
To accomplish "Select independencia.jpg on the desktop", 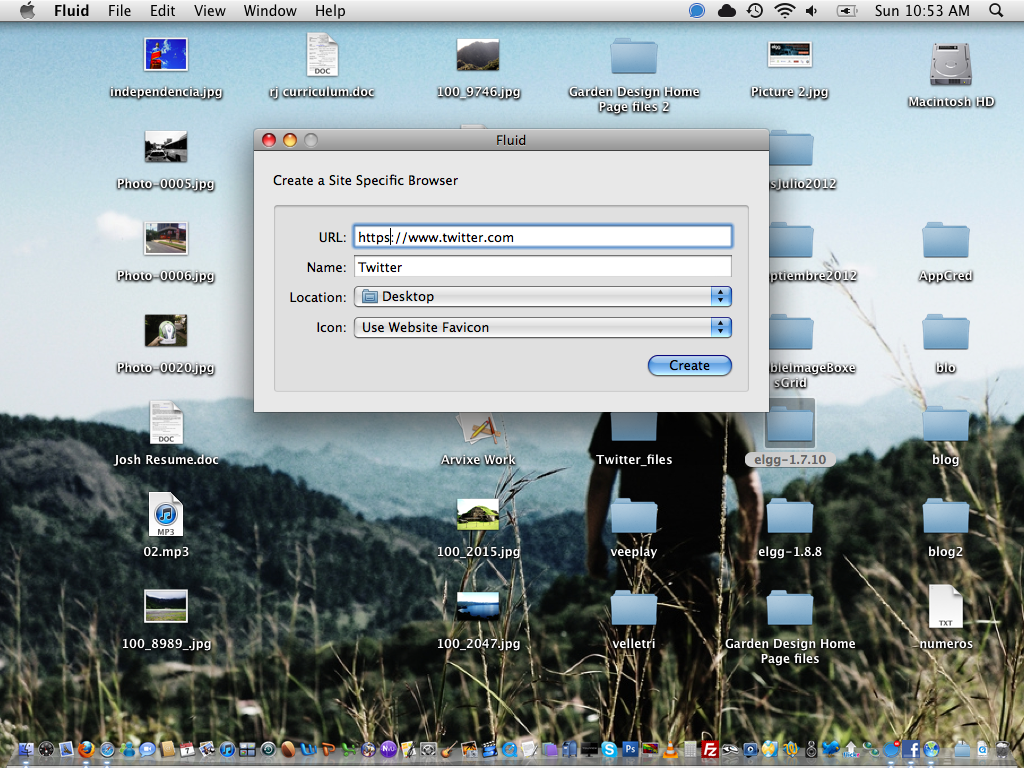I will click(x=166, y=54).
